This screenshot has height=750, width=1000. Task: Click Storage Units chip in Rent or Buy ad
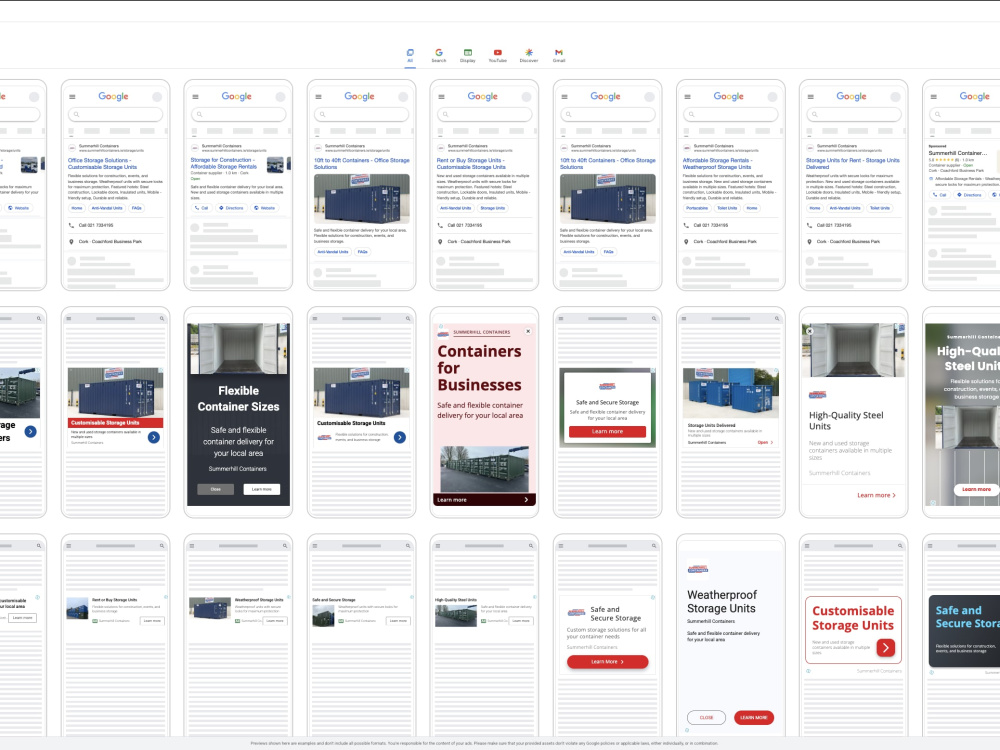click(492, 208)
